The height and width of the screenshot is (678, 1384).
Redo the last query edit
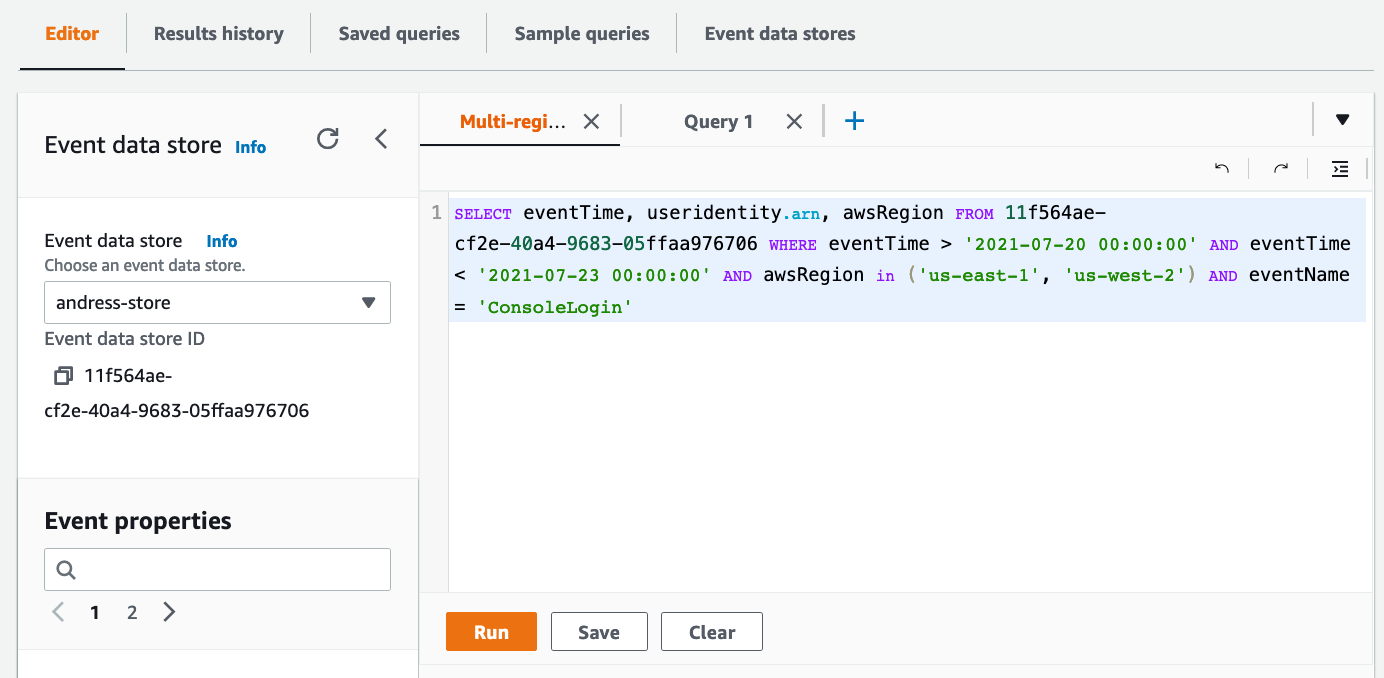[x=1281, y=168]
